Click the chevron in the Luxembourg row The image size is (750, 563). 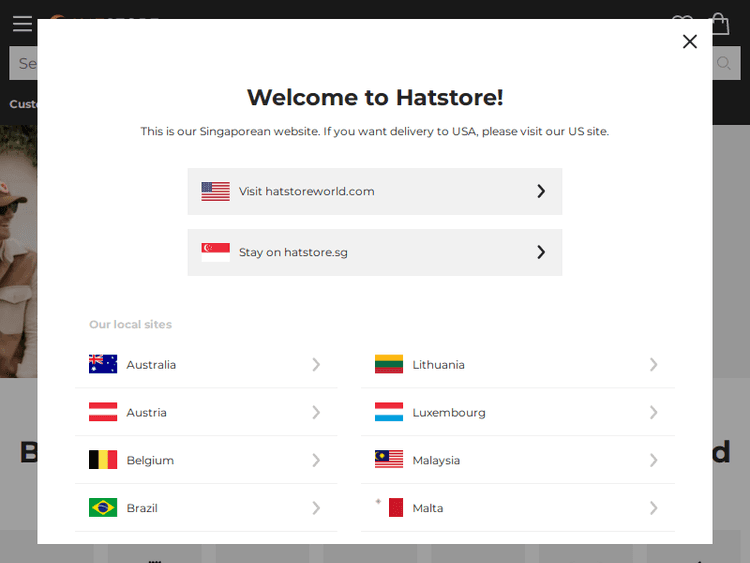click(653, 412)
